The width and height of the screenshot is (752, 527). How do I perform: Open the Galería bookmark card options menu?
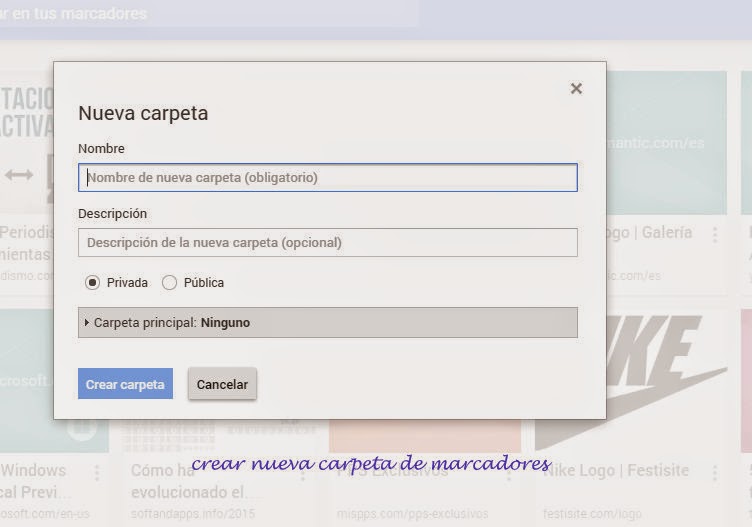click(x=715, y=234)
